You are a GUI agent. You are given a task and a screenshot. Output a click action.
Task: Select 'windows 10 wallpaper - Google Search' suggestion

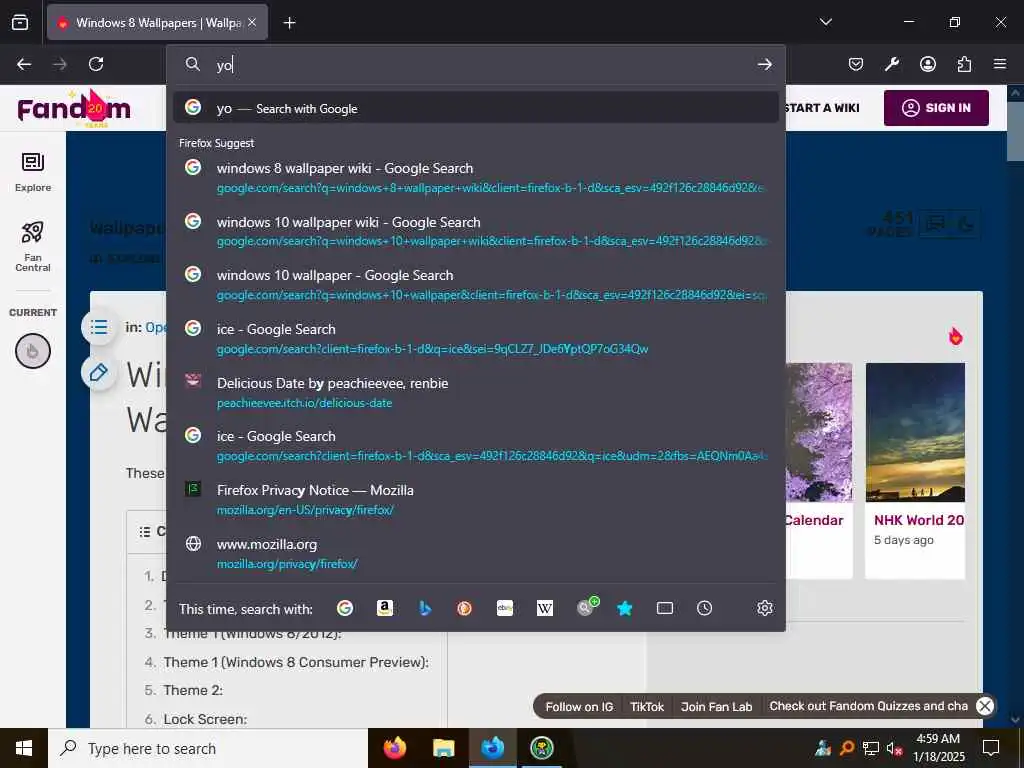click(475, 285)
